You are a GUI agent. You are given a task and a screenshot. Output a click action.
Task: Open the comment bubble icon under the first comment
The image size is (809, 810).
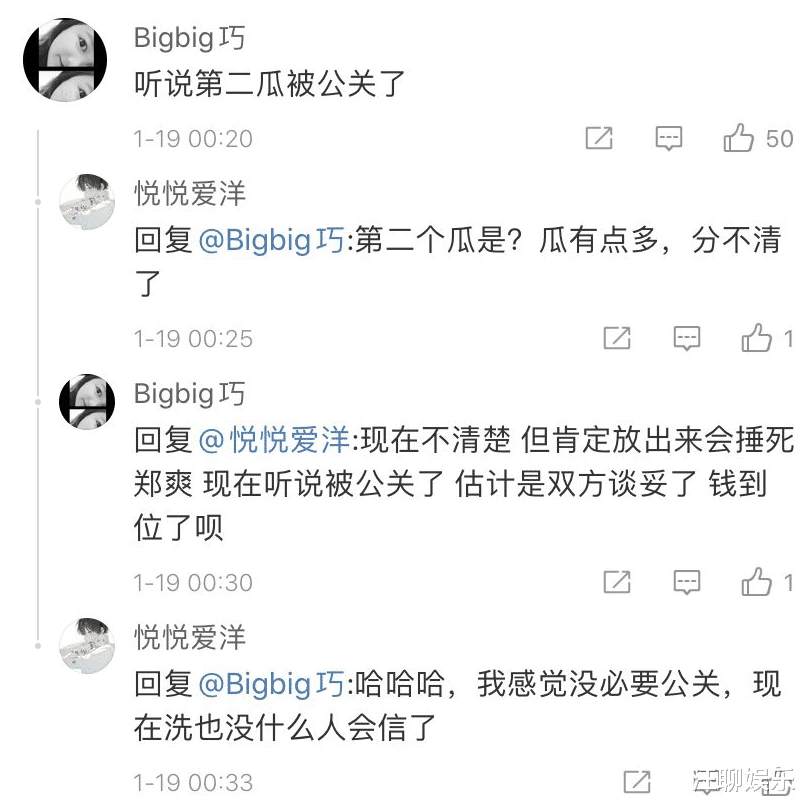click(x=668, y=139)
